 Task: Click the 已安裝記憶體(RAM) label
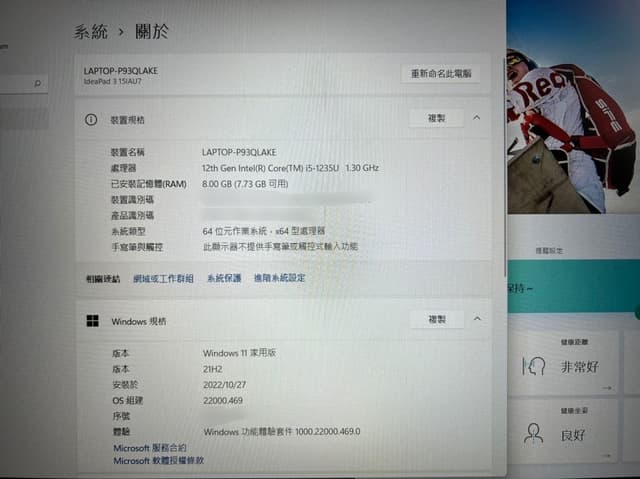149,184
